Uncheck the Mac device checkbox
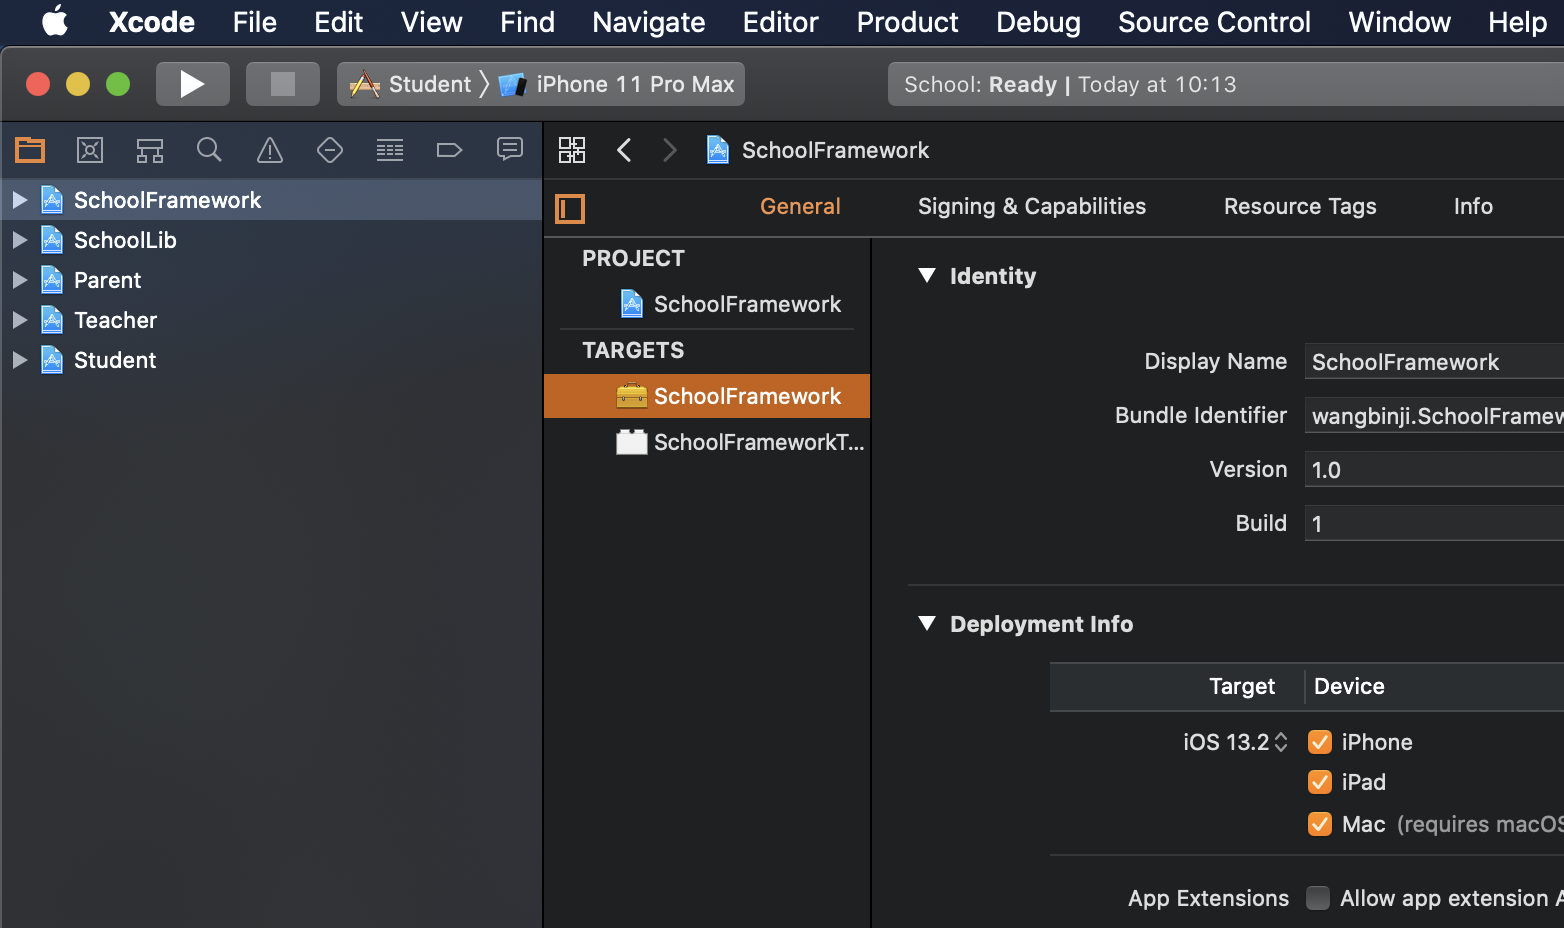The height and width of the screenshot is (928, 1564). click(1320, 824)
